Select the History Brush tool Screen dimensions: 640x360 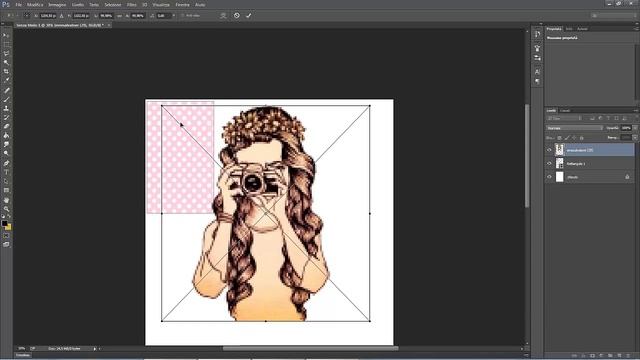pyautogui.click(x=6, y=117)
